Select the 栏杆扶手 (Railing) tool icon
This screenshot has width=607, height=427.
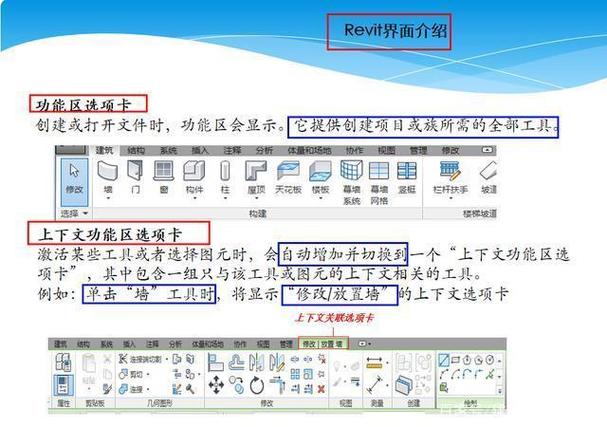(x=450, y=171)
